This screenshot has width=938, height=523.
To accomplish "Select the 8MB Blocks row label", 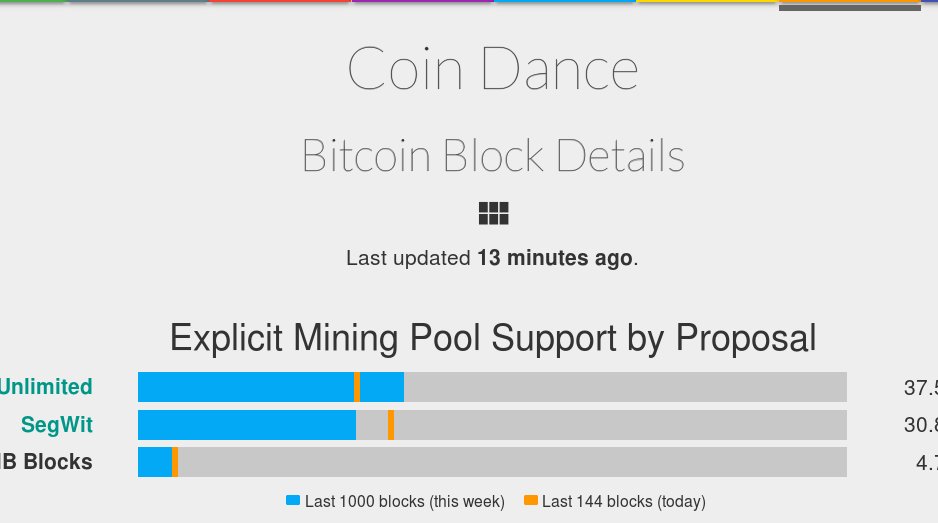I will tap(46, 462).
